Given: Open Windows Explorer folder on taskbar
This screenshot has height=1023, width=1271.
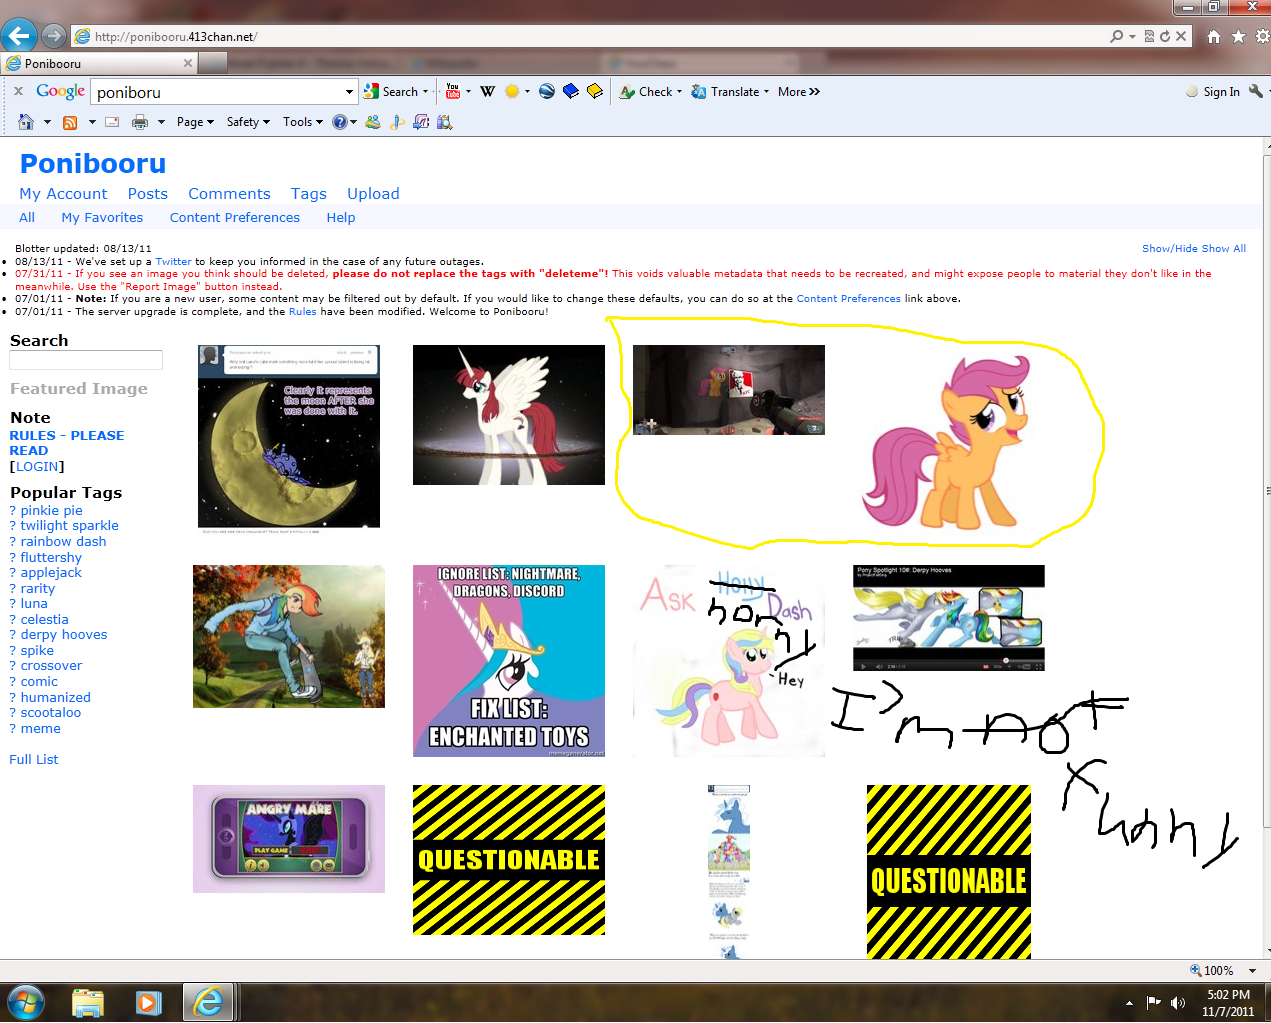Looking at the screenshot, I should coord(88,1002).
